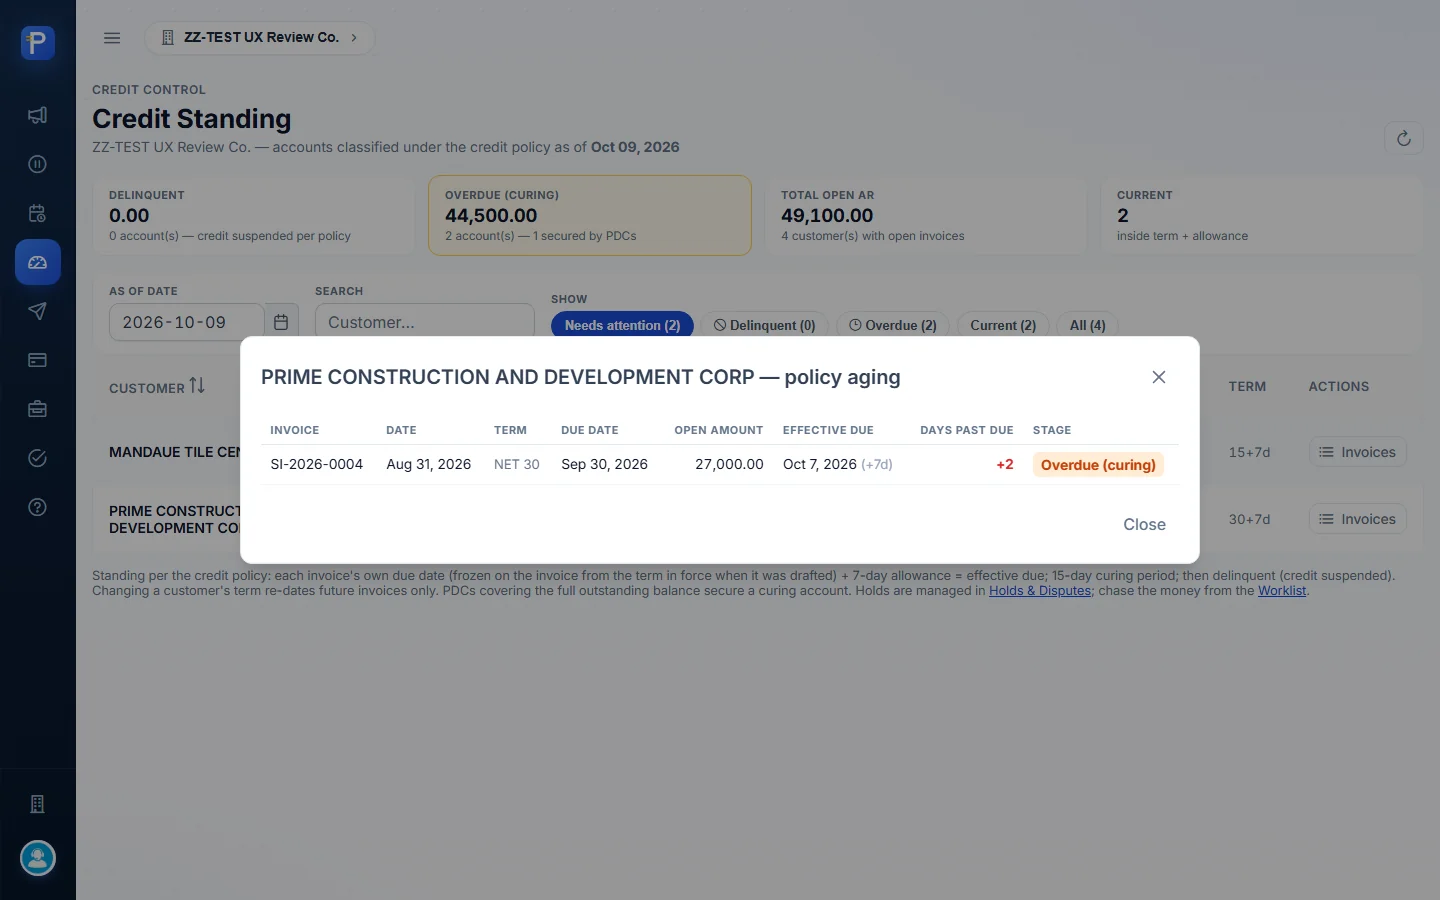Click the Current summary card
Screen dimensions: 1440x900
[1261, 215]
